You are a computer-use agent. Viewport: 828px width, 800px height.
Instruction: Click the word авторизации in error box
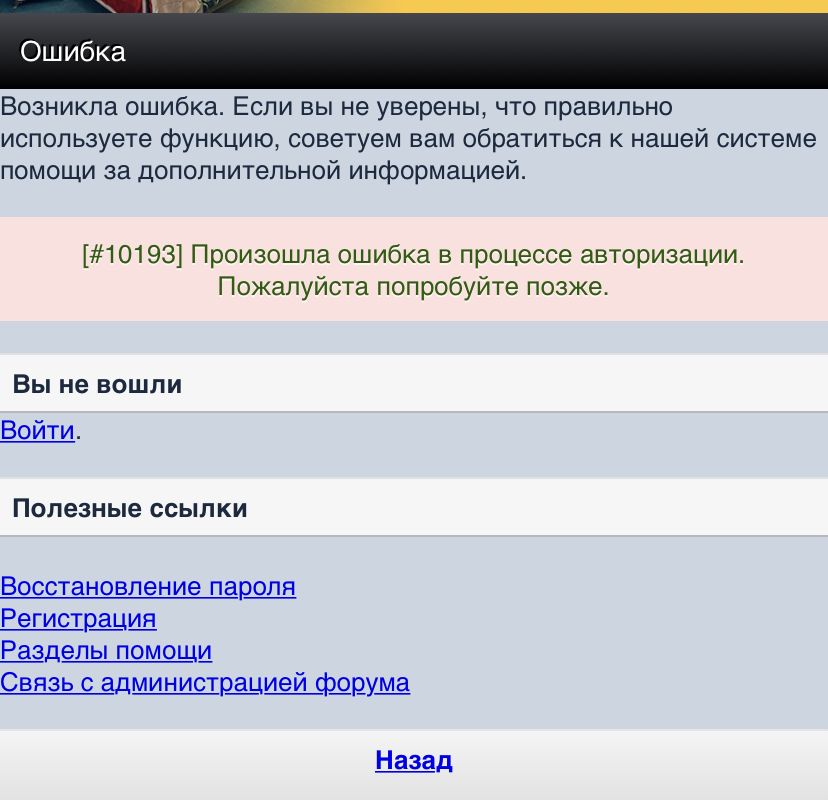(660, 254)
